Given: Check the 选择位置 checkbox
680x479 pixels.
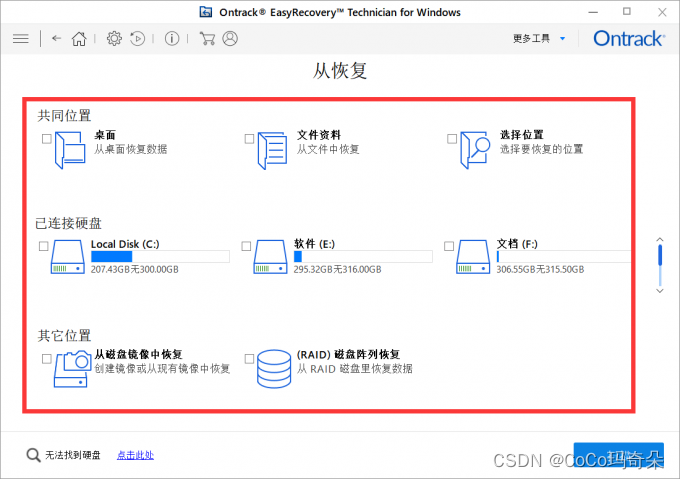Looking at the screenshot, I should point(452,139).
